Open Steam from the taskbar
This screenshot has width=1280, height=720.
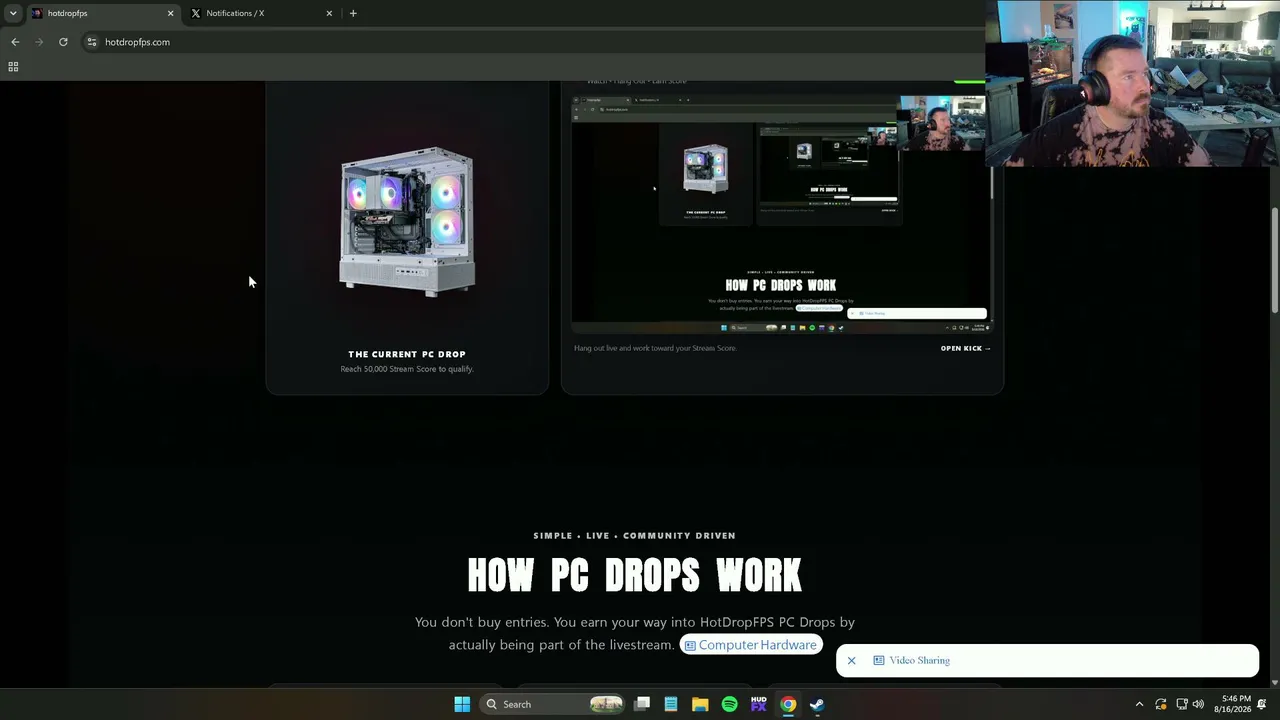[817, 704]
